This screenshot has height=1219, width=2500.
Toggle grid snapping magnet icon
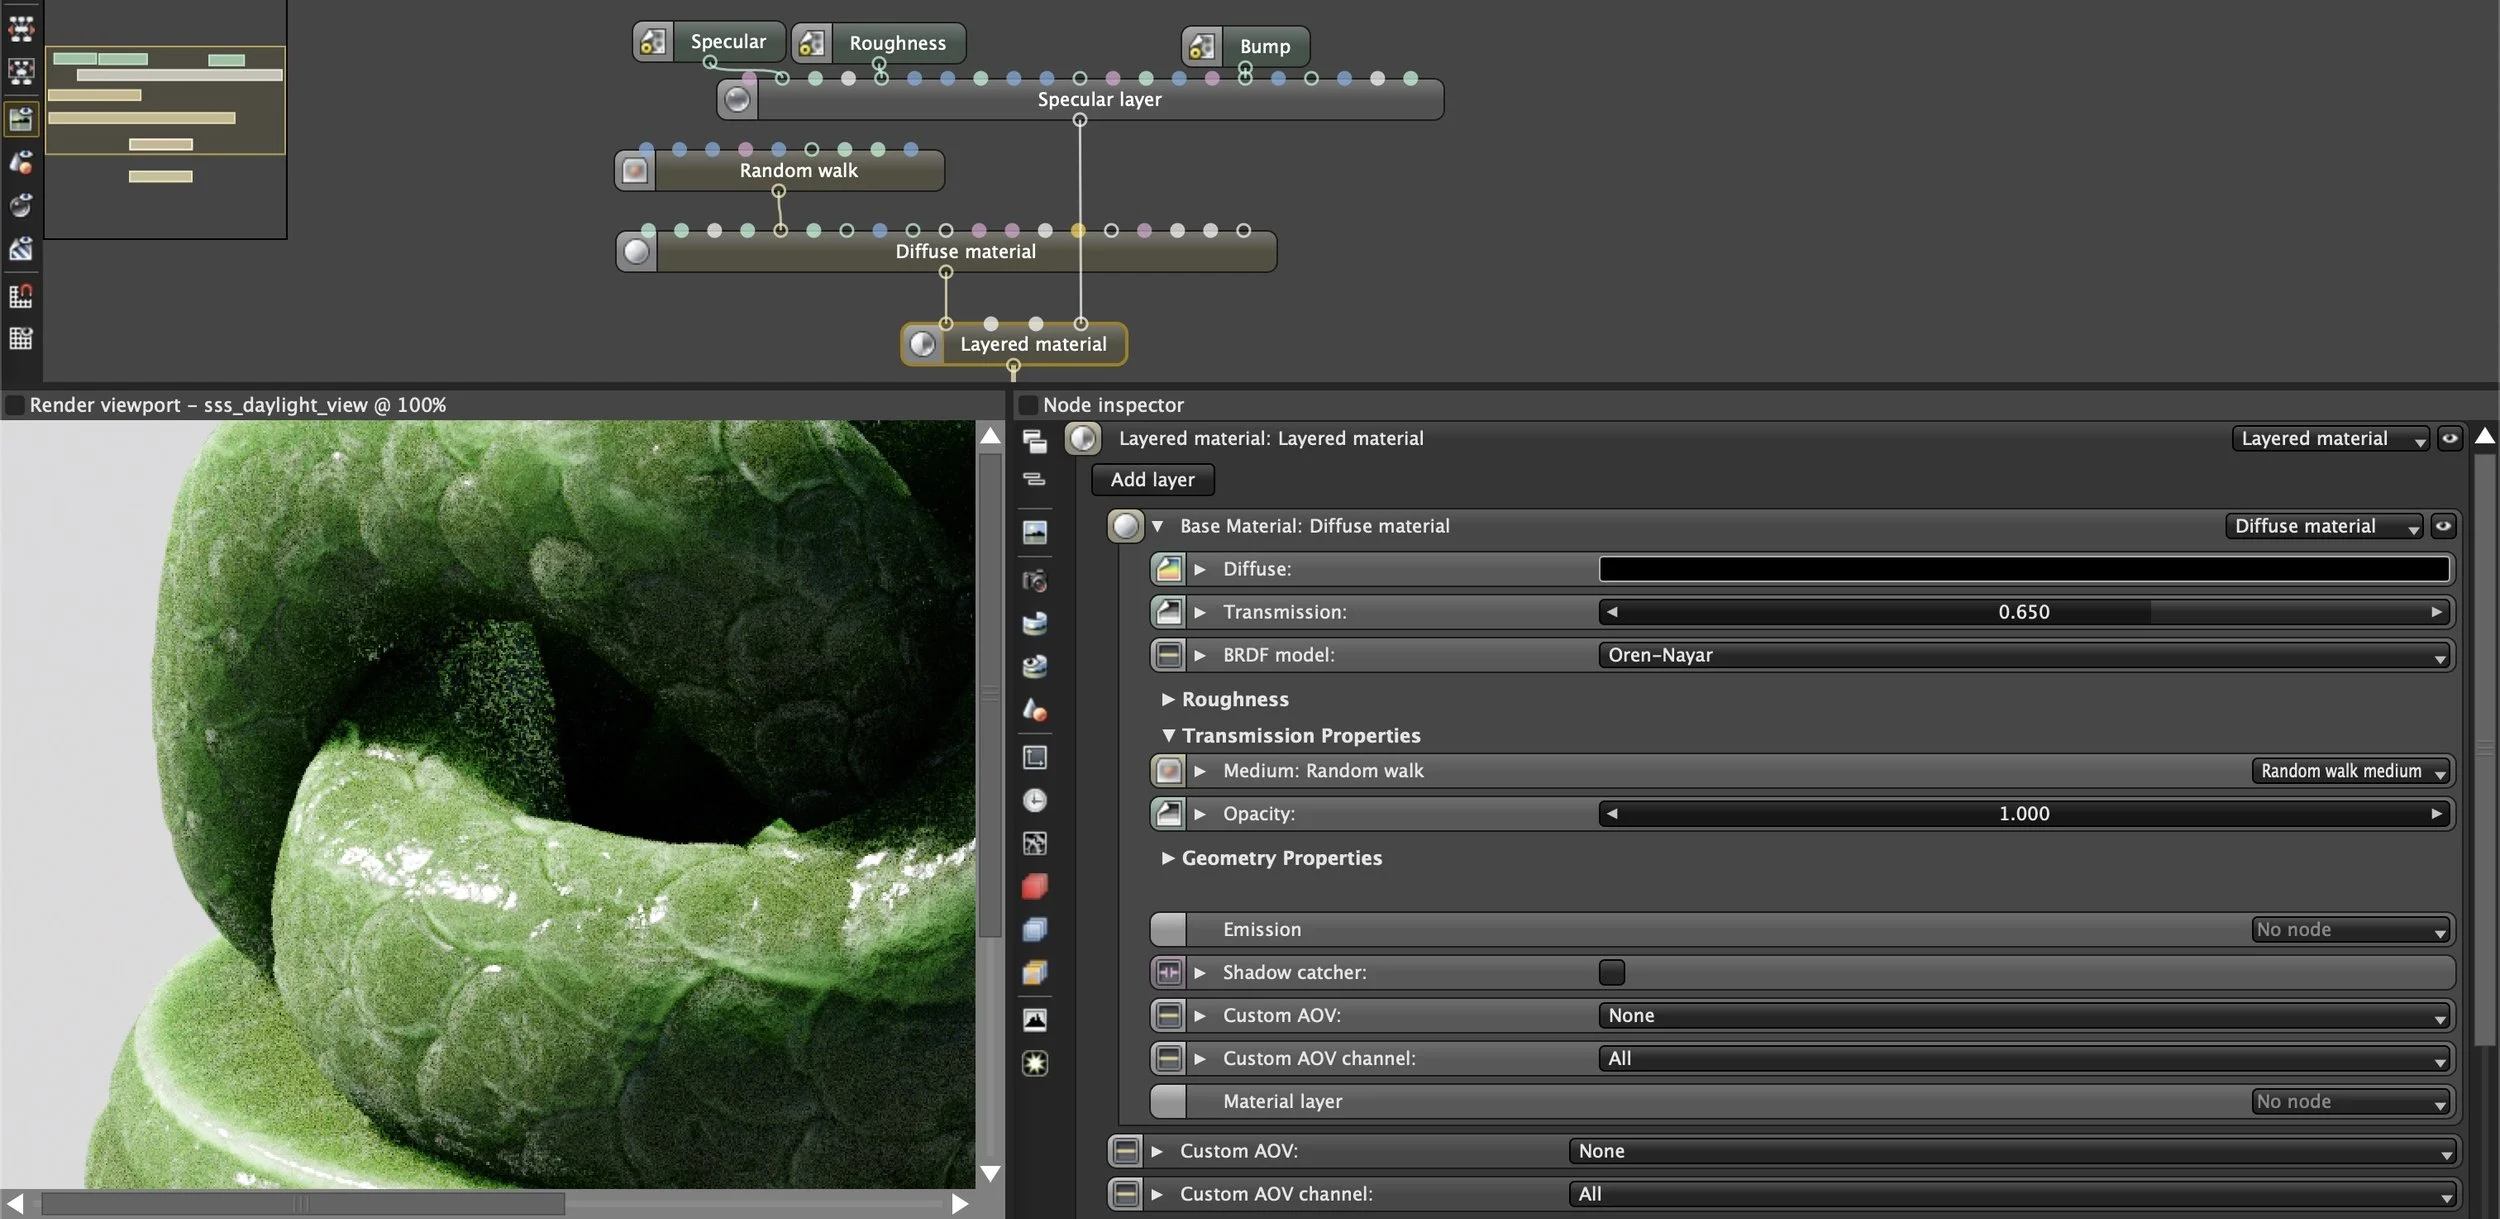click(21, 296)
